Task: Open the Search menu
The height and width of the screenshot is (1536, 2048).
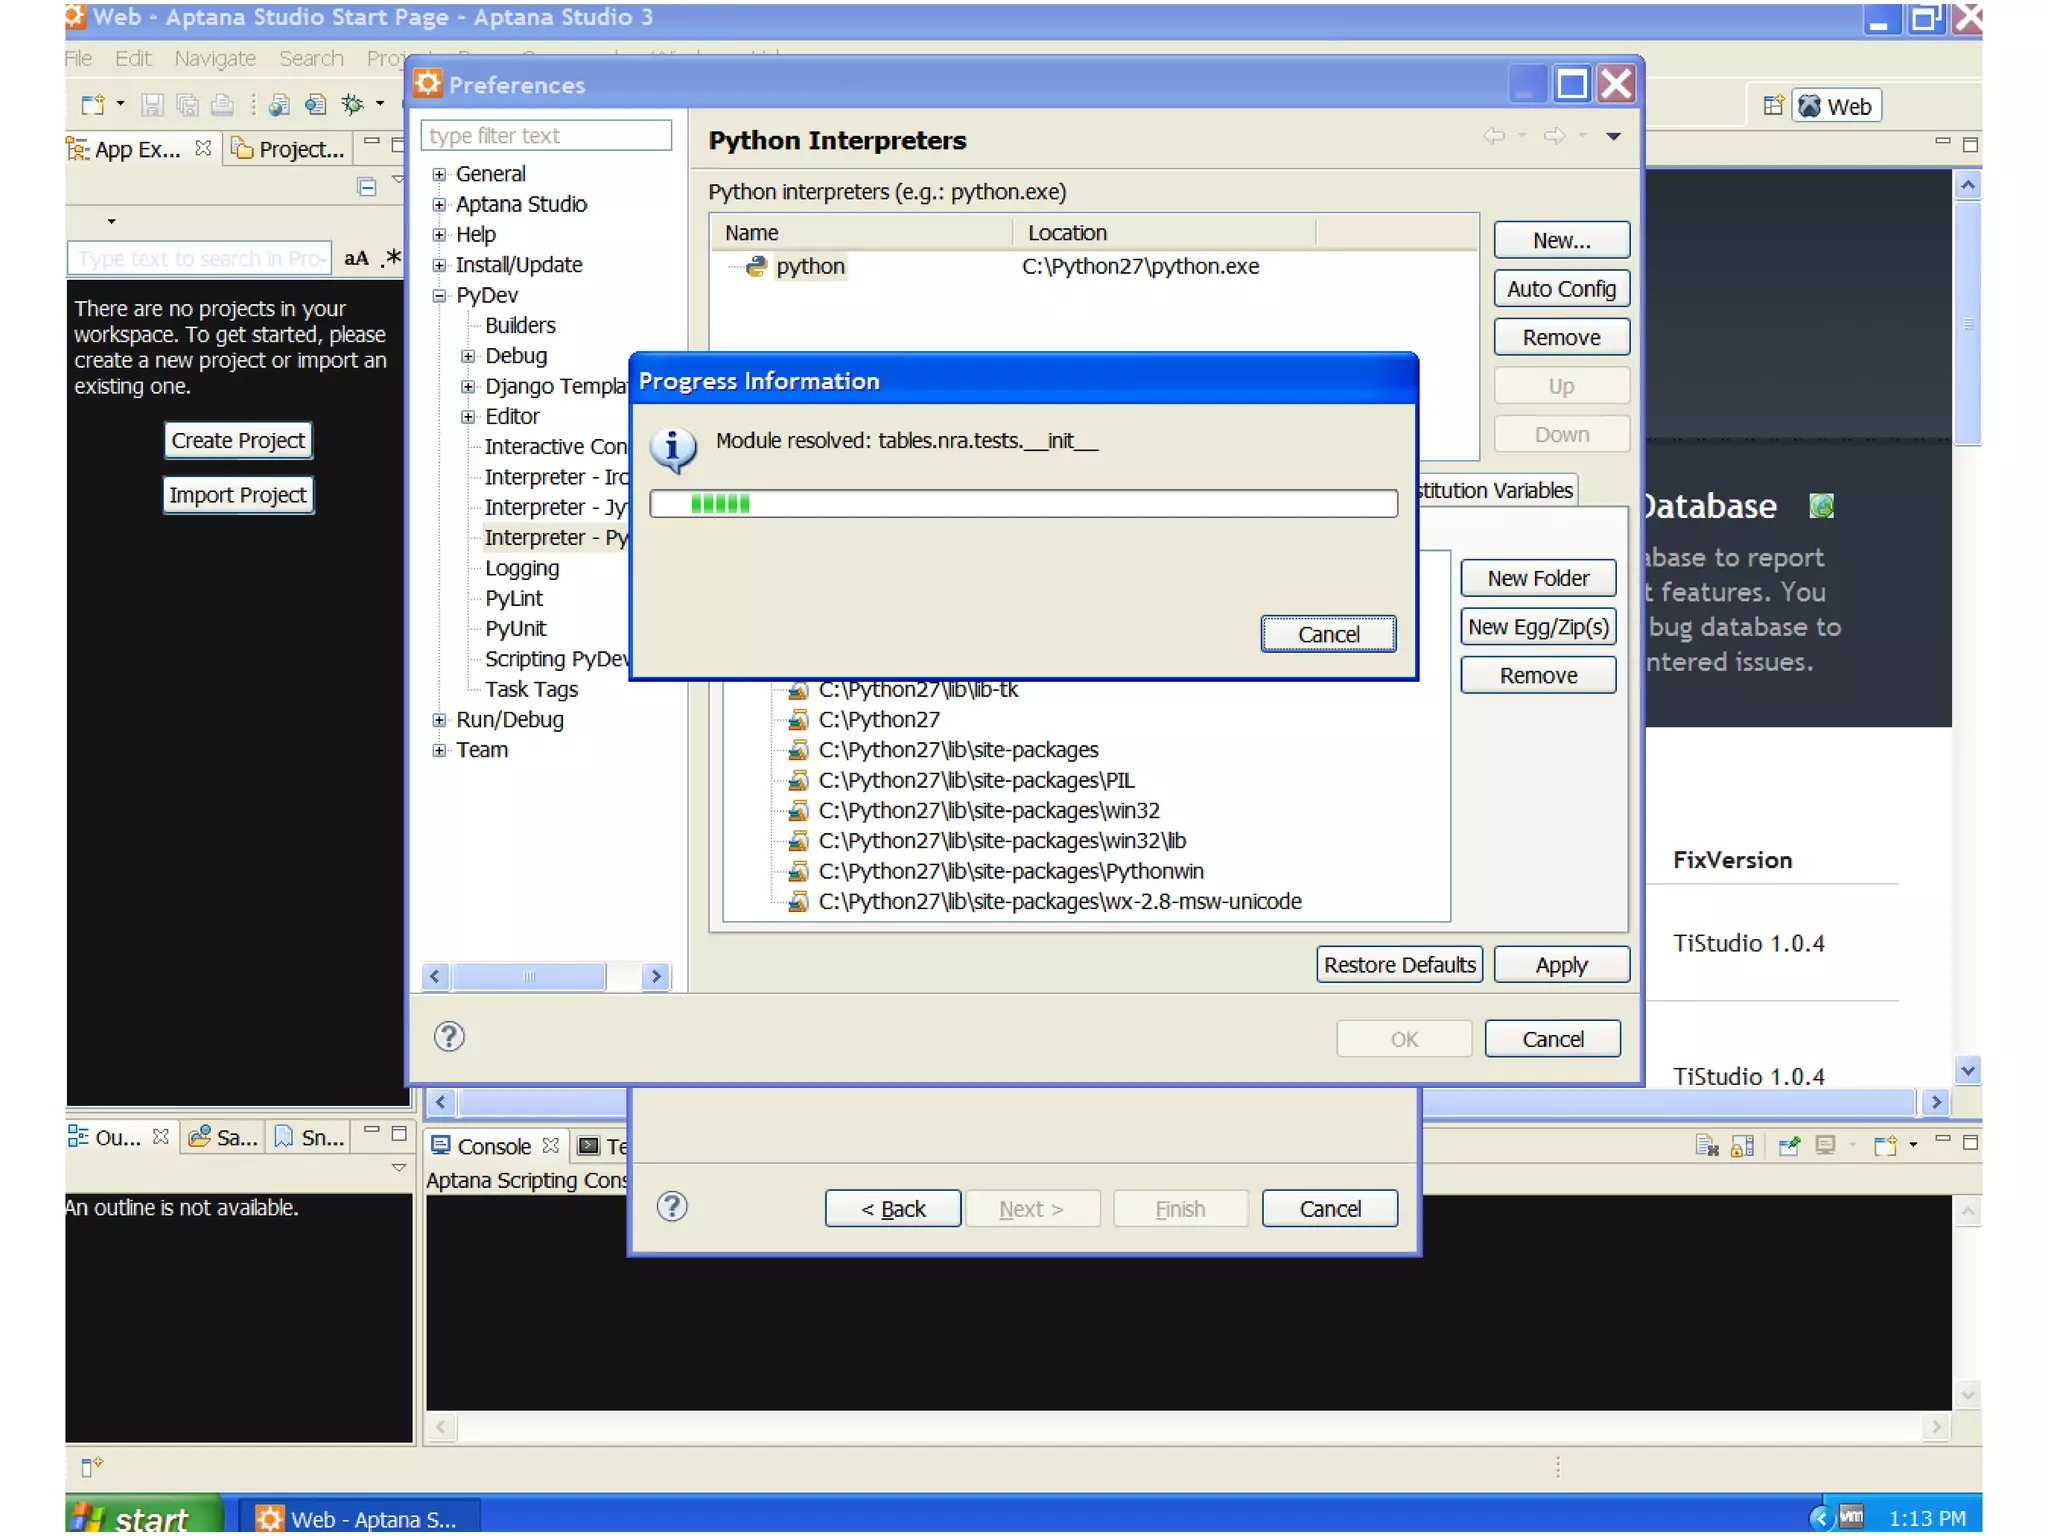Action: pyautogui.click(x=311, y=58)
